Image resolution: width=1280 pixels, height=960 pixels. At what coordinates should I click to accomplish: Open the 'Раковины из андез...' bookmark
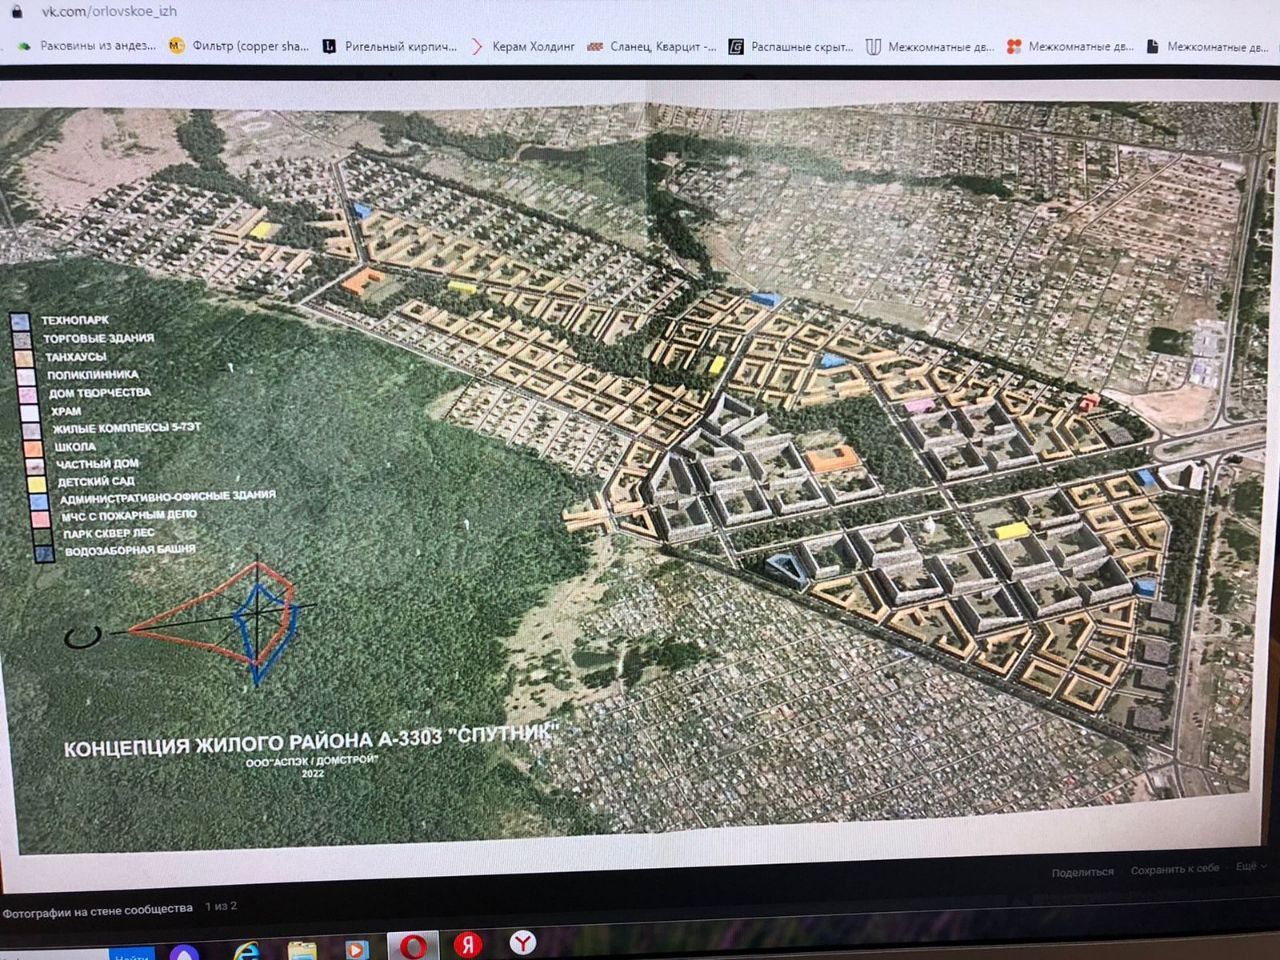click(x=88, y=46)
